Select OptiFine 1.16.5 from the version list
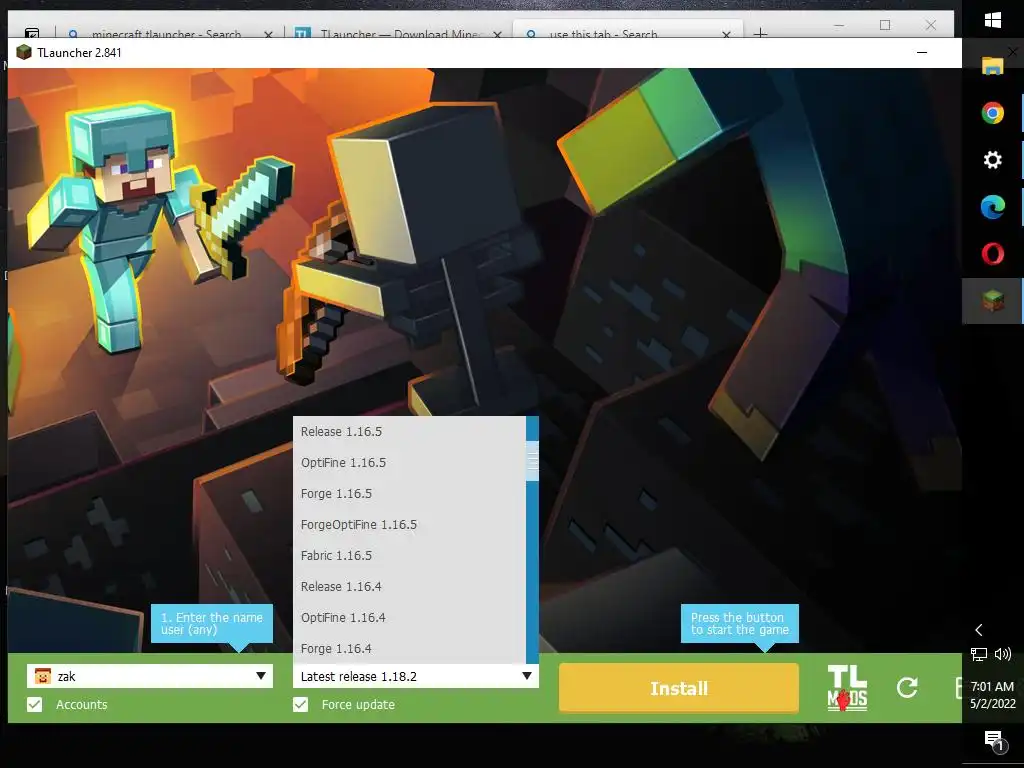Screen dimensions: 1024x768 click(x=409, y=462)
